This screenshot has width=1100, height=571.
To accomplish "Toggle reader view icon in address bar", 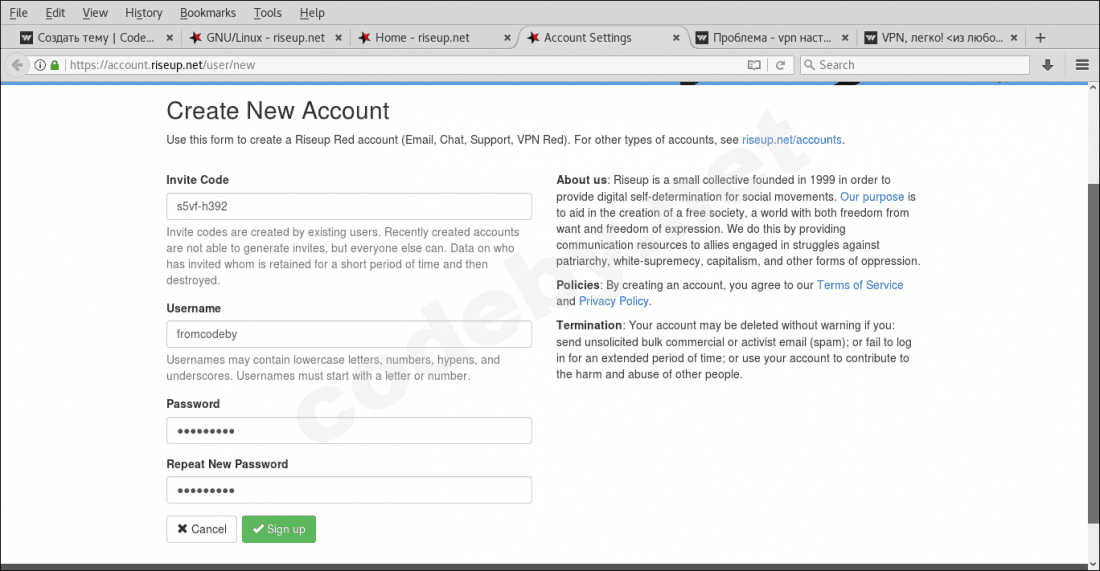I will click(x=755, y=65).
